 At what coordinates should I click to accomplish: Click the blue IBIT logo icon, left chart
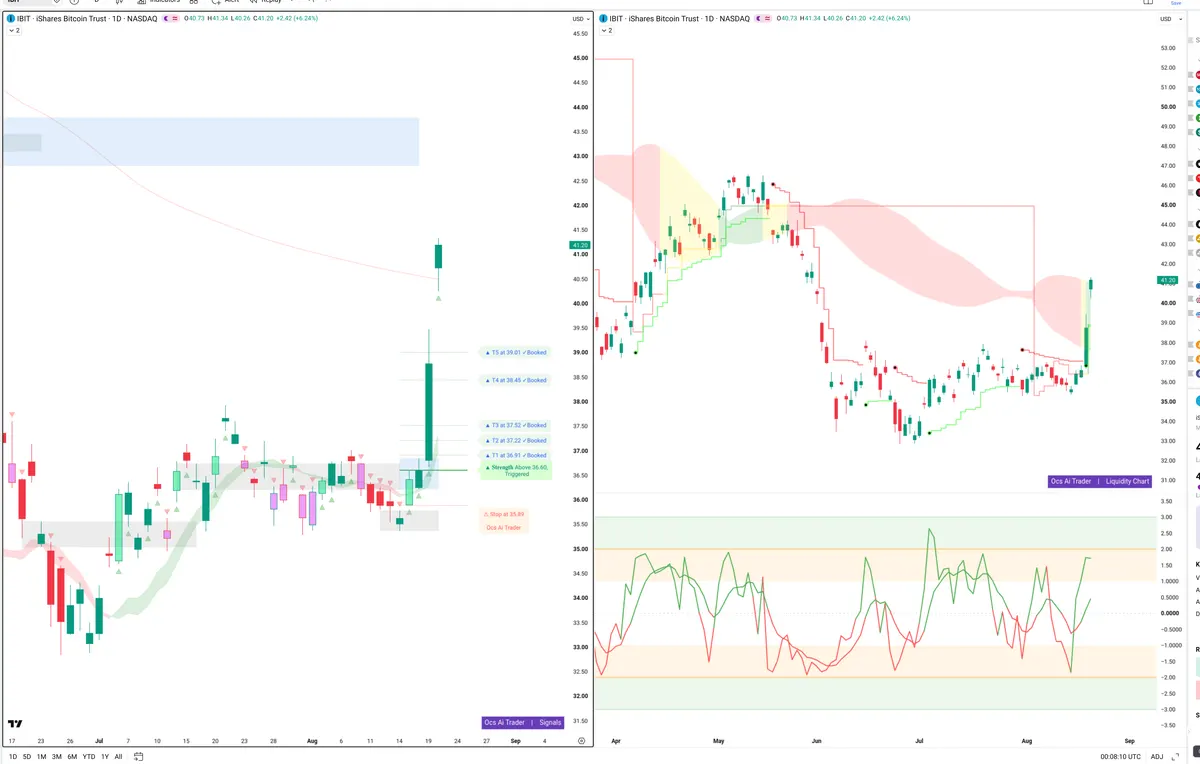click(x=11, y=19)
